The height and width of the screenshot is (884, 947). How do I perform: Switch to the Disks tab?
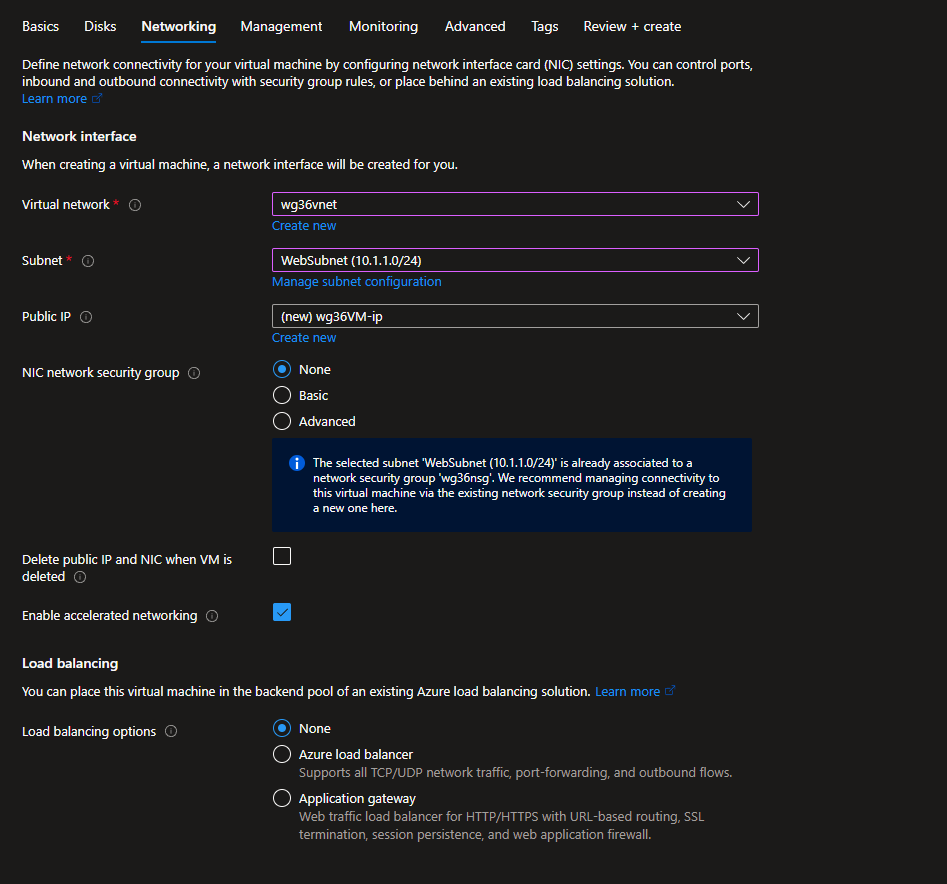100,26
